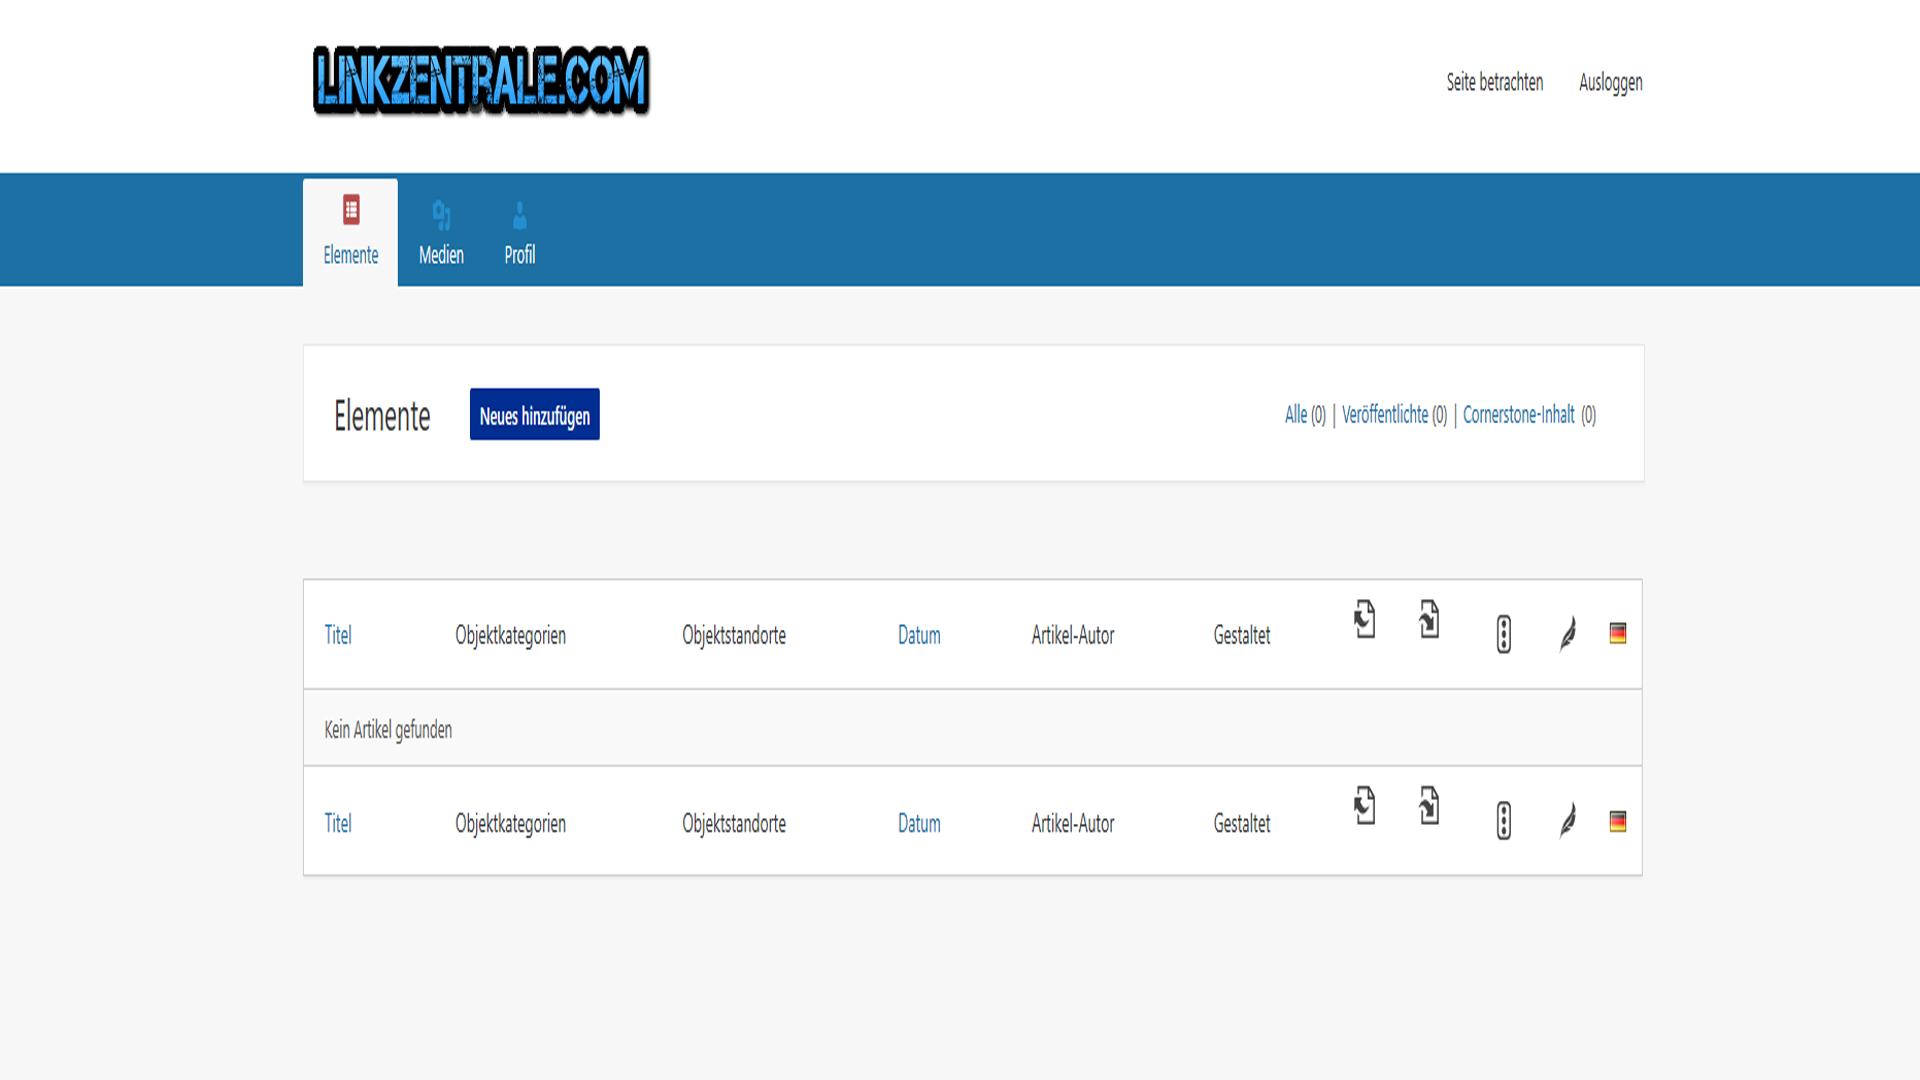
Task: Click the 'Kein Artikel gefunden' message
Action: coord(388,730)
